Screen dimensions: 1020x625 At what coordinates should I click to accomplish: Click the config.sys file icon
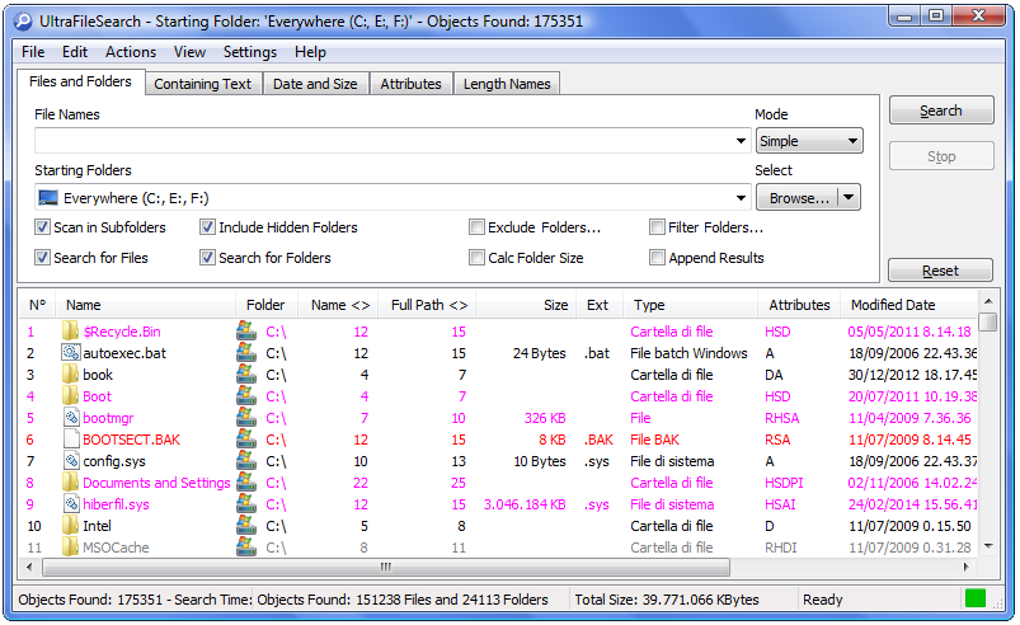(70, 460)
